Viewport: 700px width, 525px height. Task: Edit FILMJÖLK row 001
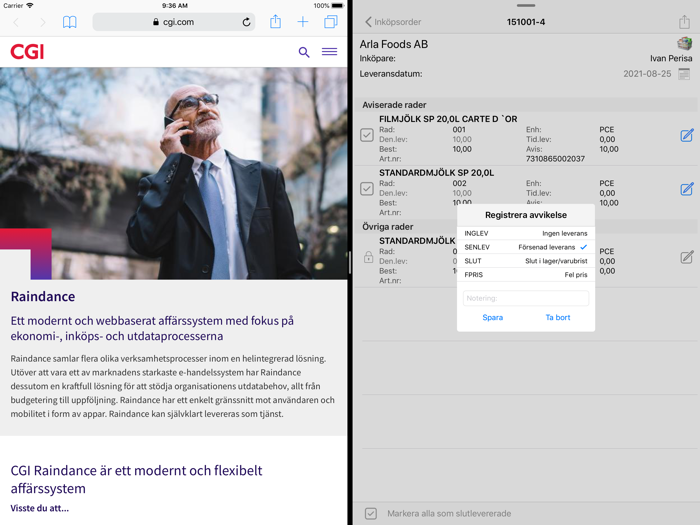point(687,135)
